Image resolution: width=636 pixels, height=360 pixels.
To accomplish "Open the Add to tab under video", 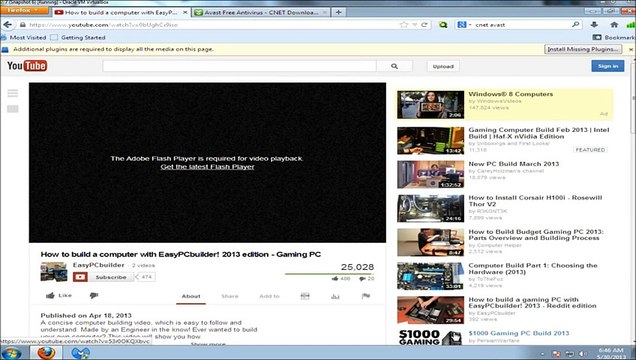I will pos(269,296).
